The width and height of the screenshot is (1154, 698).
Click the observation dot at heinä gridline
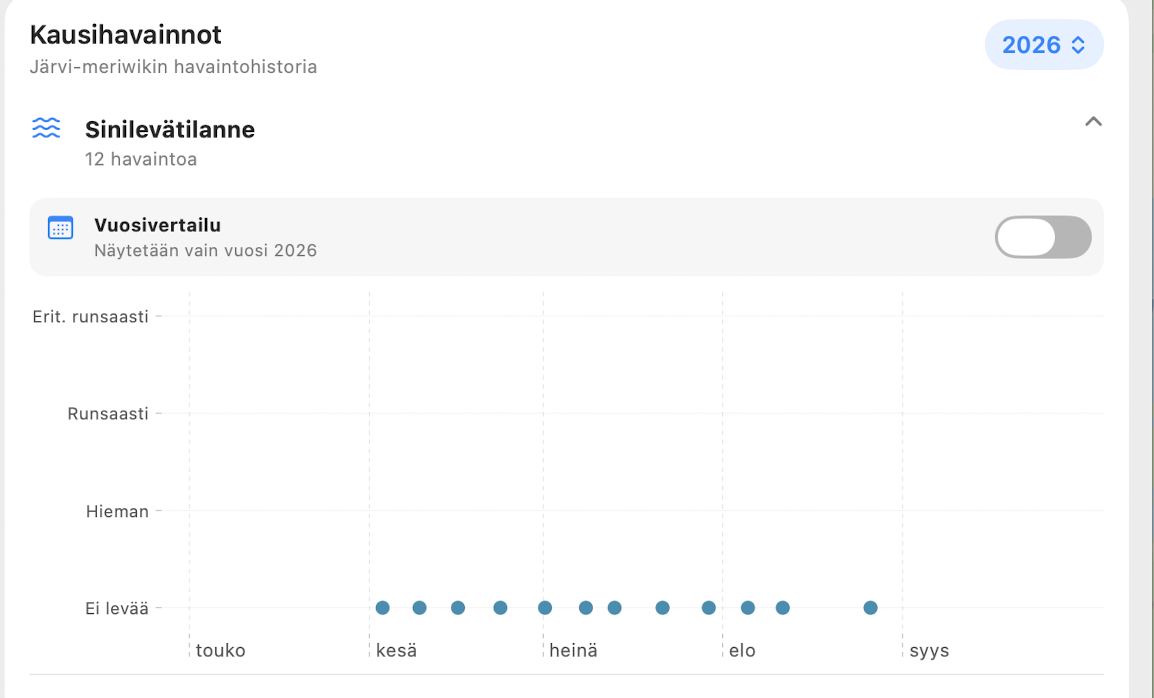(x=545, y=607)
